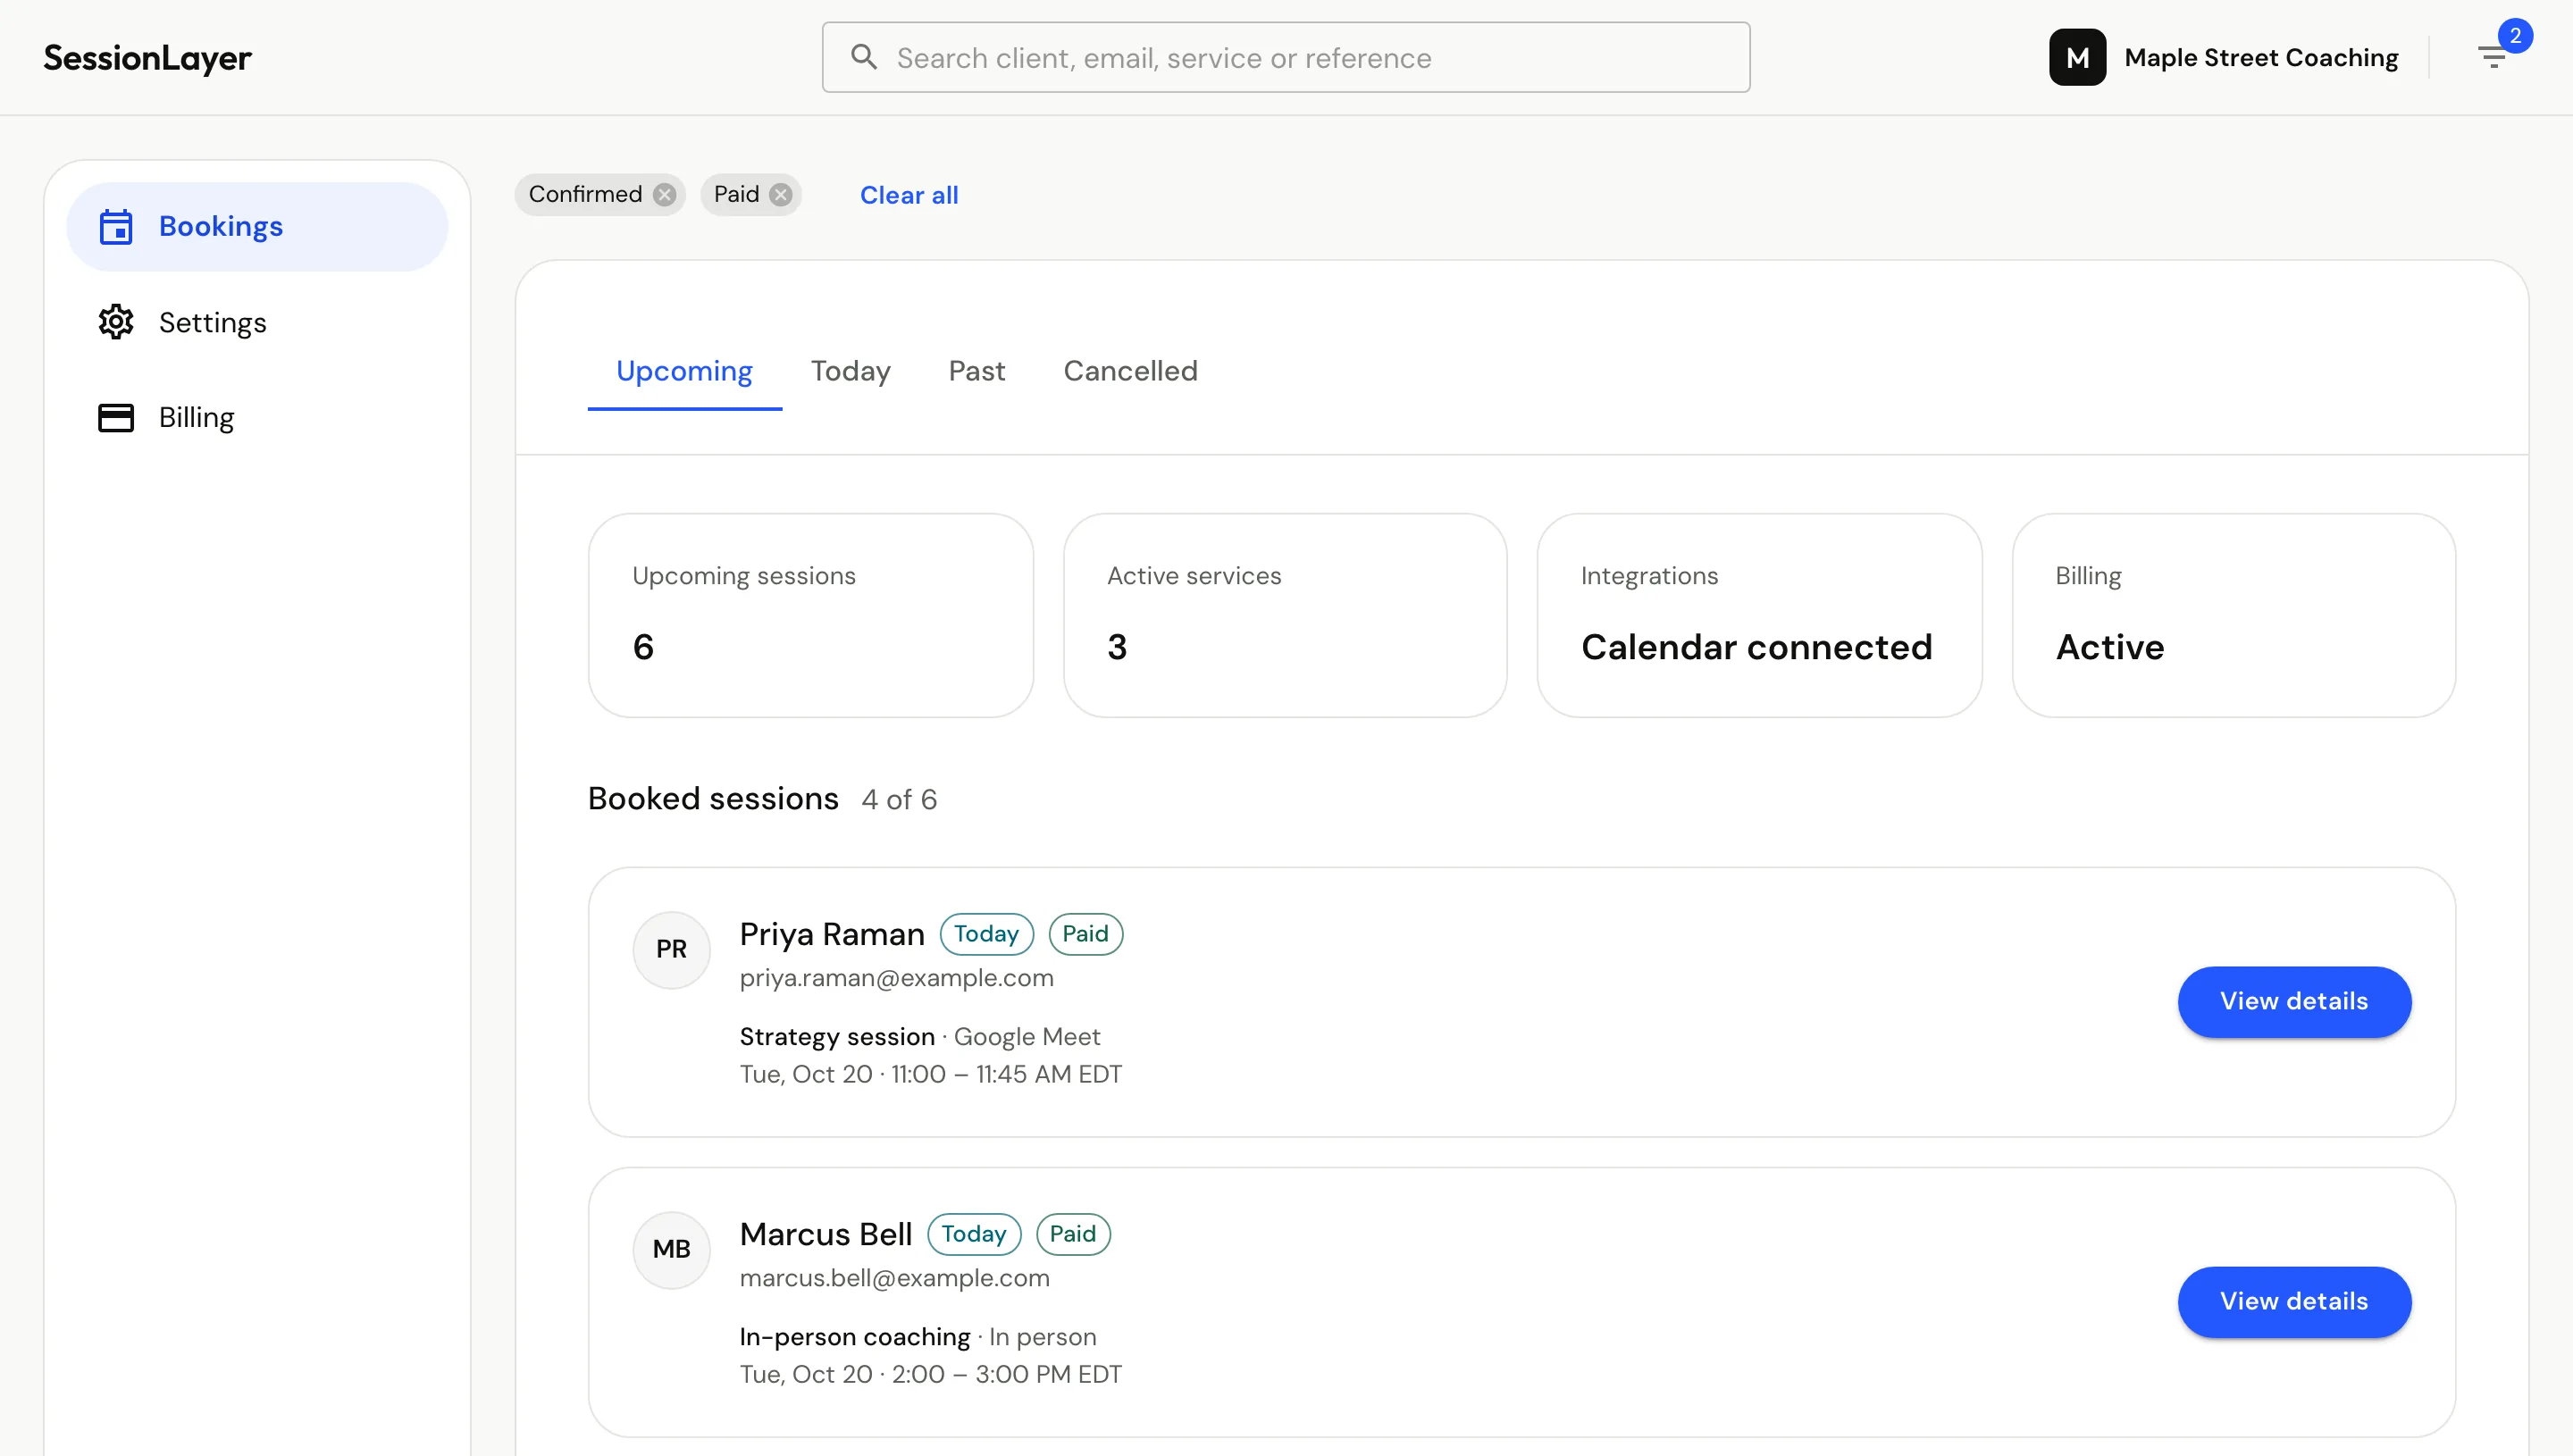Image resolution: width=2573 pixels, height=1456 pixels.
Task: Click the Confirmed filter chip label
Action: [x=585, y=194]
